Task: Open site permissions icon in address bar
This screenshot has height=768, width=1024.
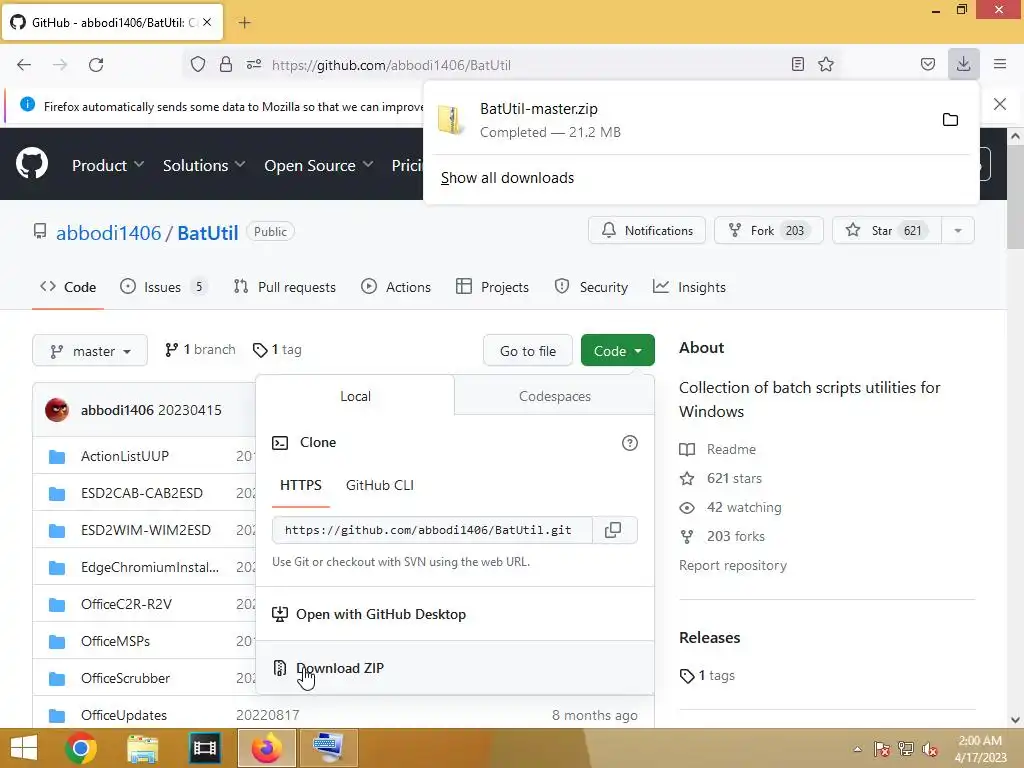Action: click(x=254, y=65)
